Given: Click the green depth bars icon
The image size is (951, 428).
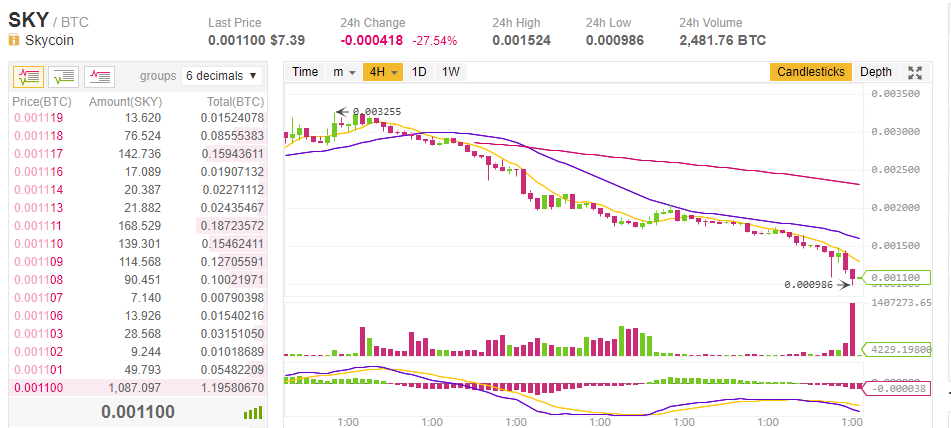Looking at the screenshot, I should click(252, 412).
